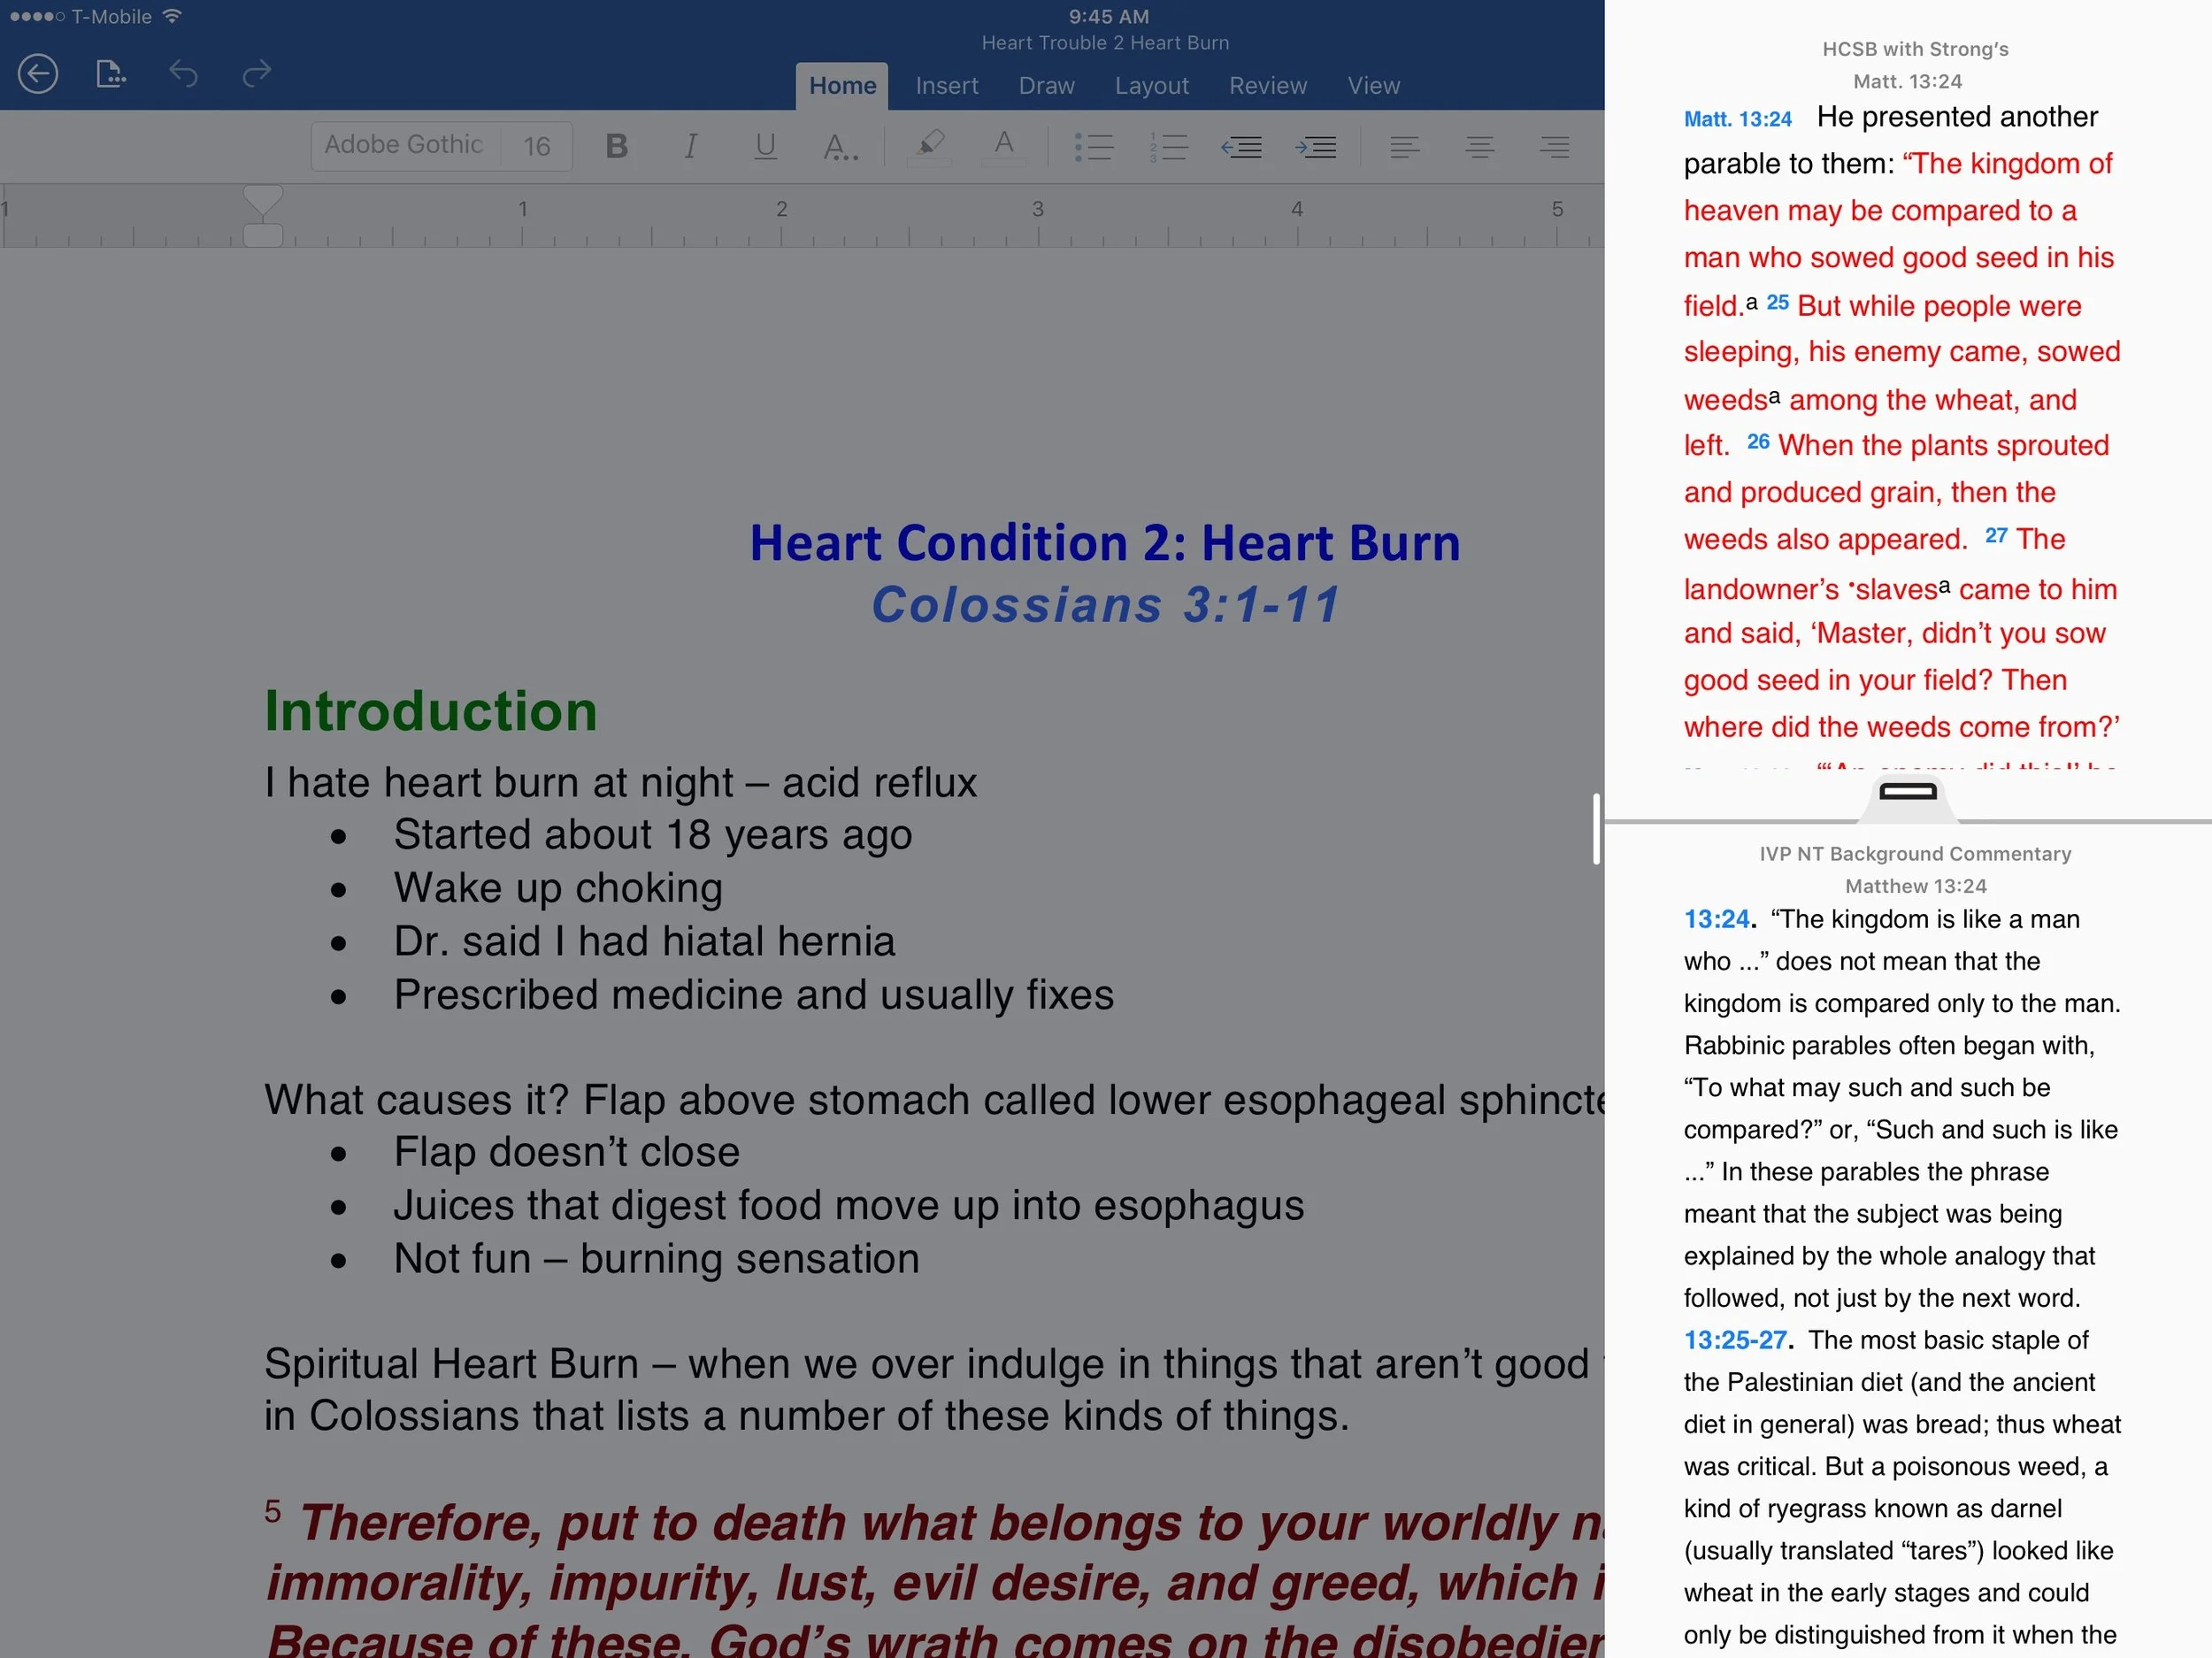The image size is (2212, 1658).
Task: Increase paragraph indent
Action: pos(1316,147)
